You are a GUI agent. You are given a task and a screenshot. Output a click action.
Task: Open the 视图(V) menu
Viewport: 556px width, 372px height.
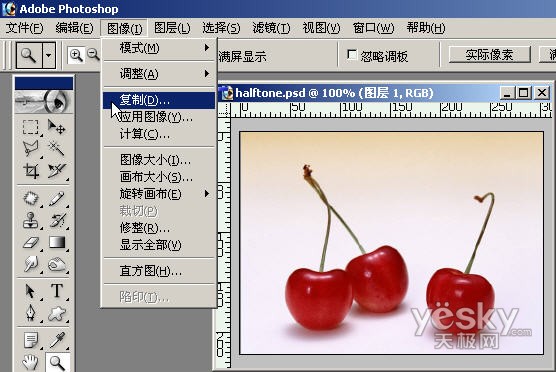point(321,28)
